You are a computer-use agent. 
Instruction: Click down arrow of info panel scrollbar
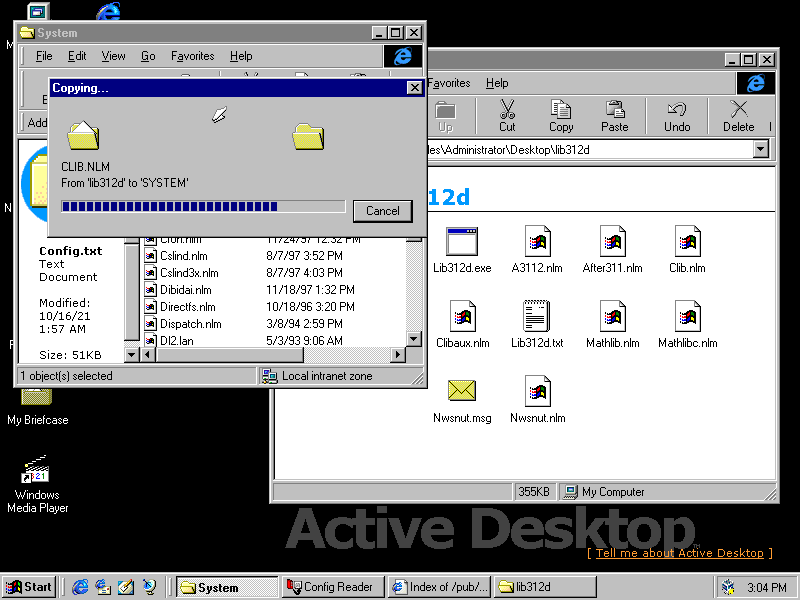[132, 354]
